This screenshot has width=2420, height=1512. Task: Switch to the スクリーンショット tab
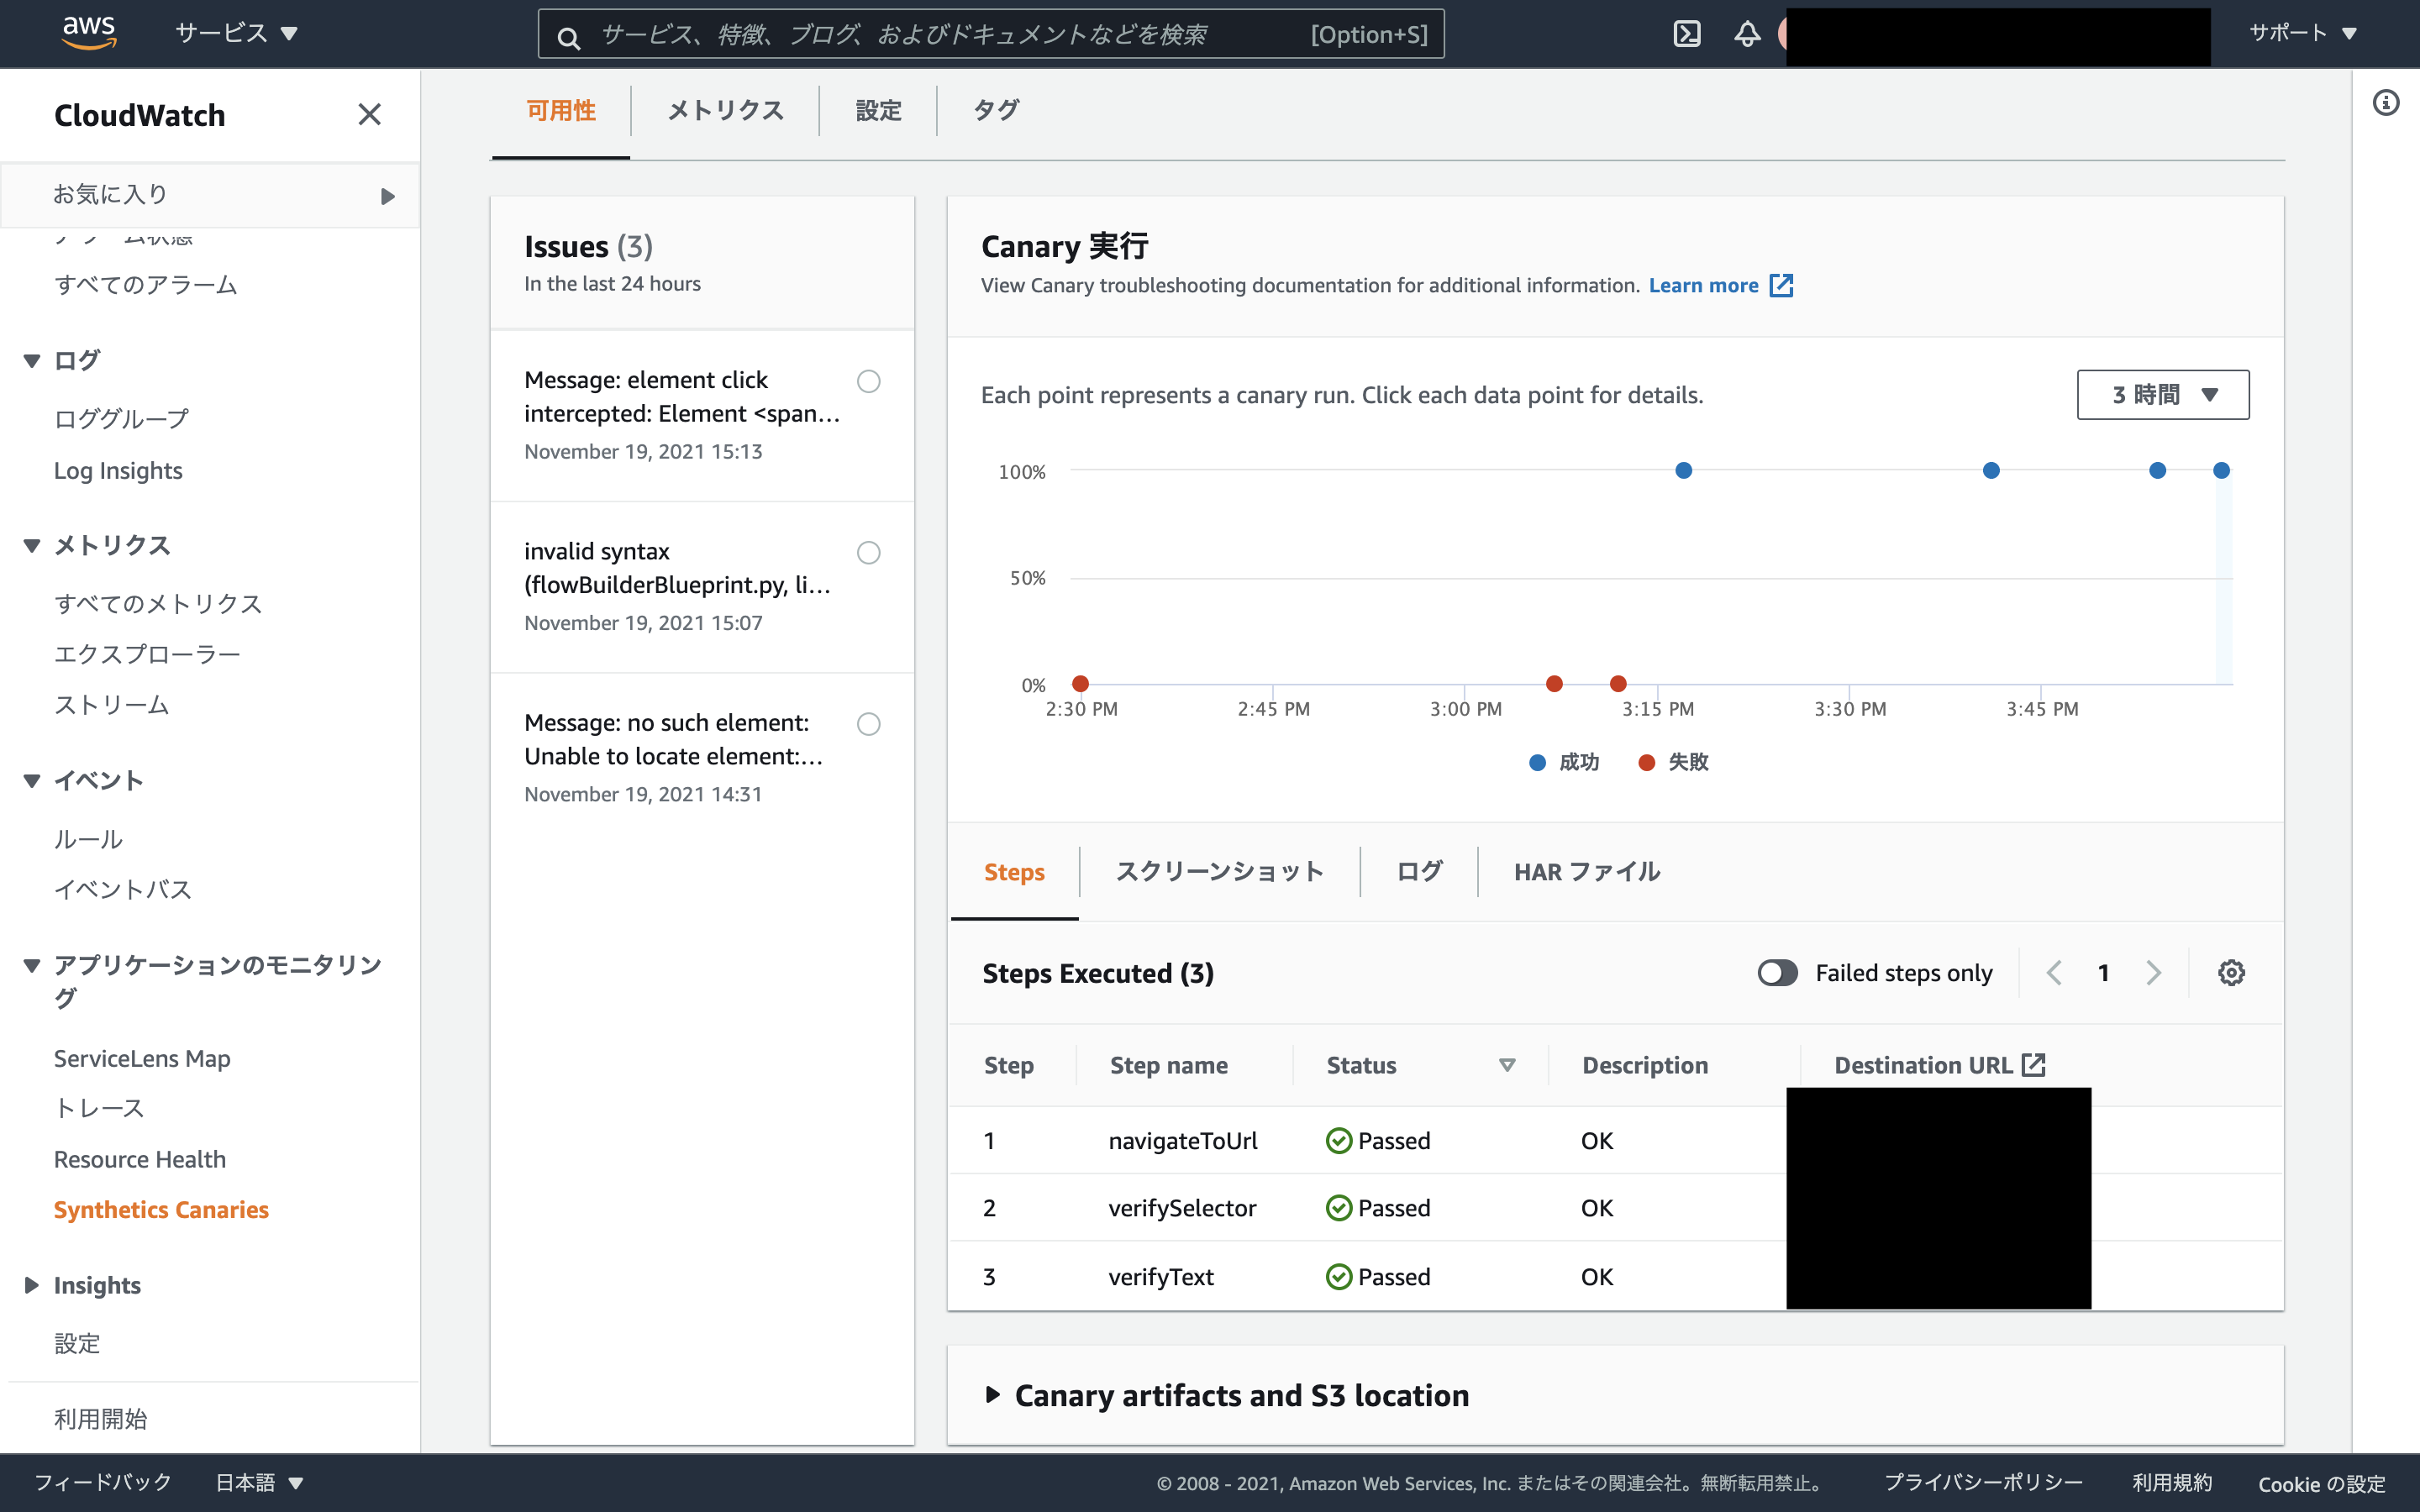click(1219, 871)
